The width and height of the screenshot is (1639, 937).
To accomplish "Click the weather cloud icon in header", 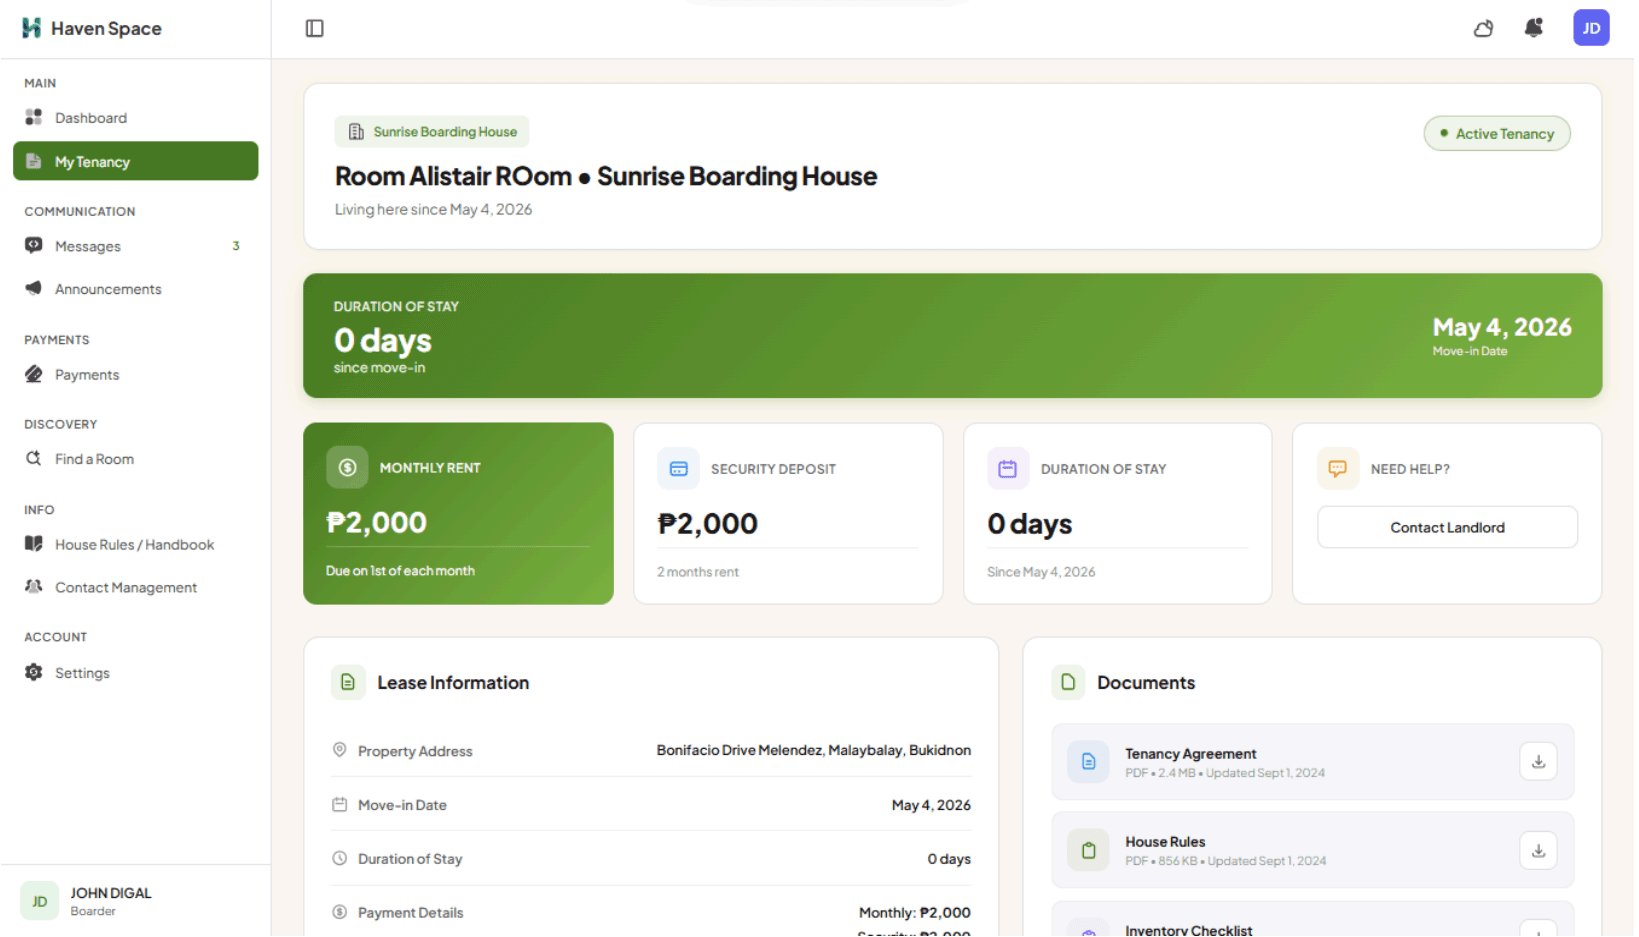I will (1483, 28).
